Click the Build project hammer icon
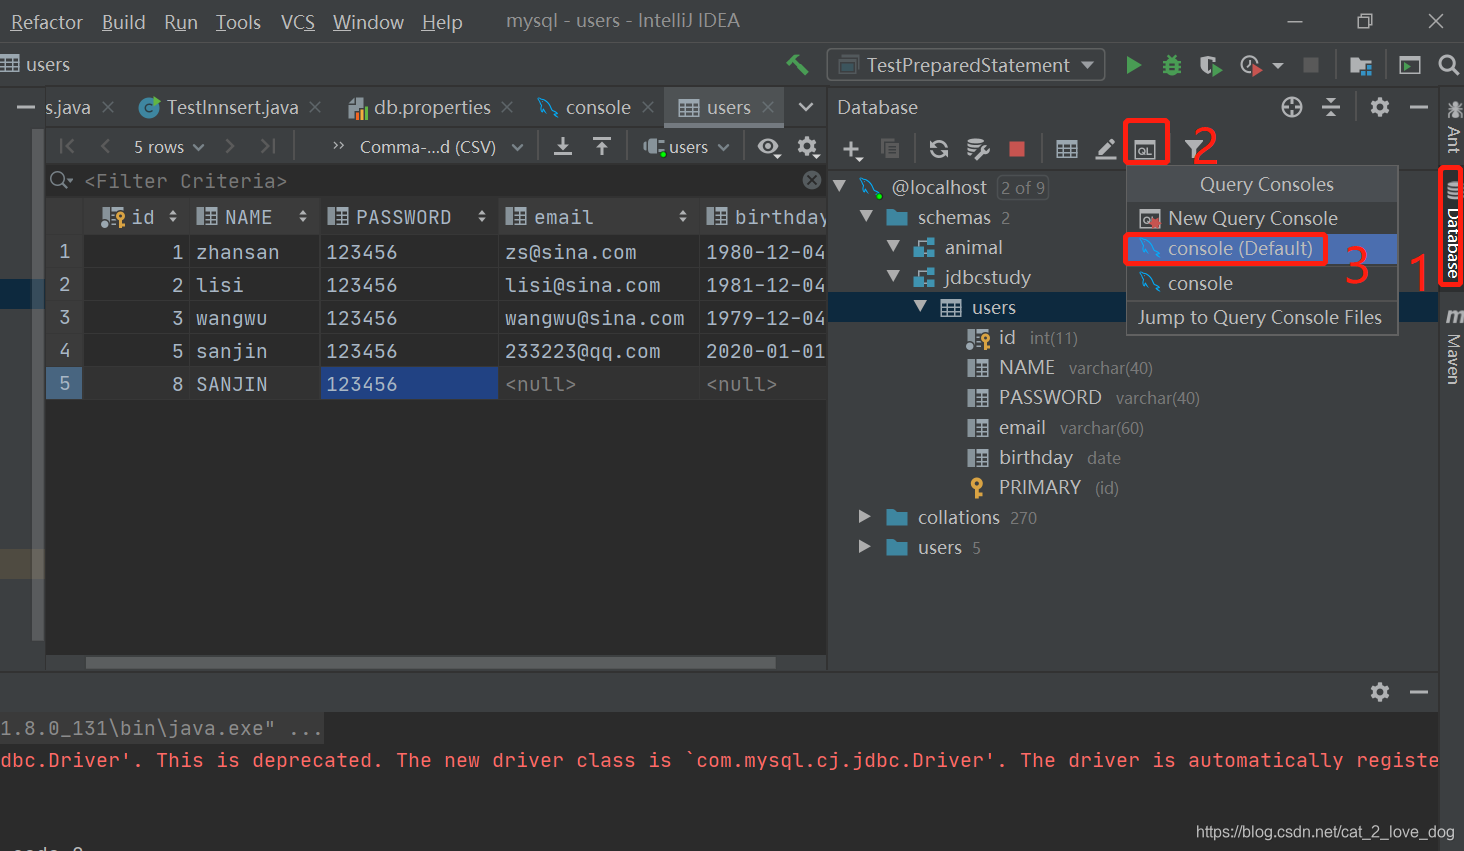 [x=797, y=65]
